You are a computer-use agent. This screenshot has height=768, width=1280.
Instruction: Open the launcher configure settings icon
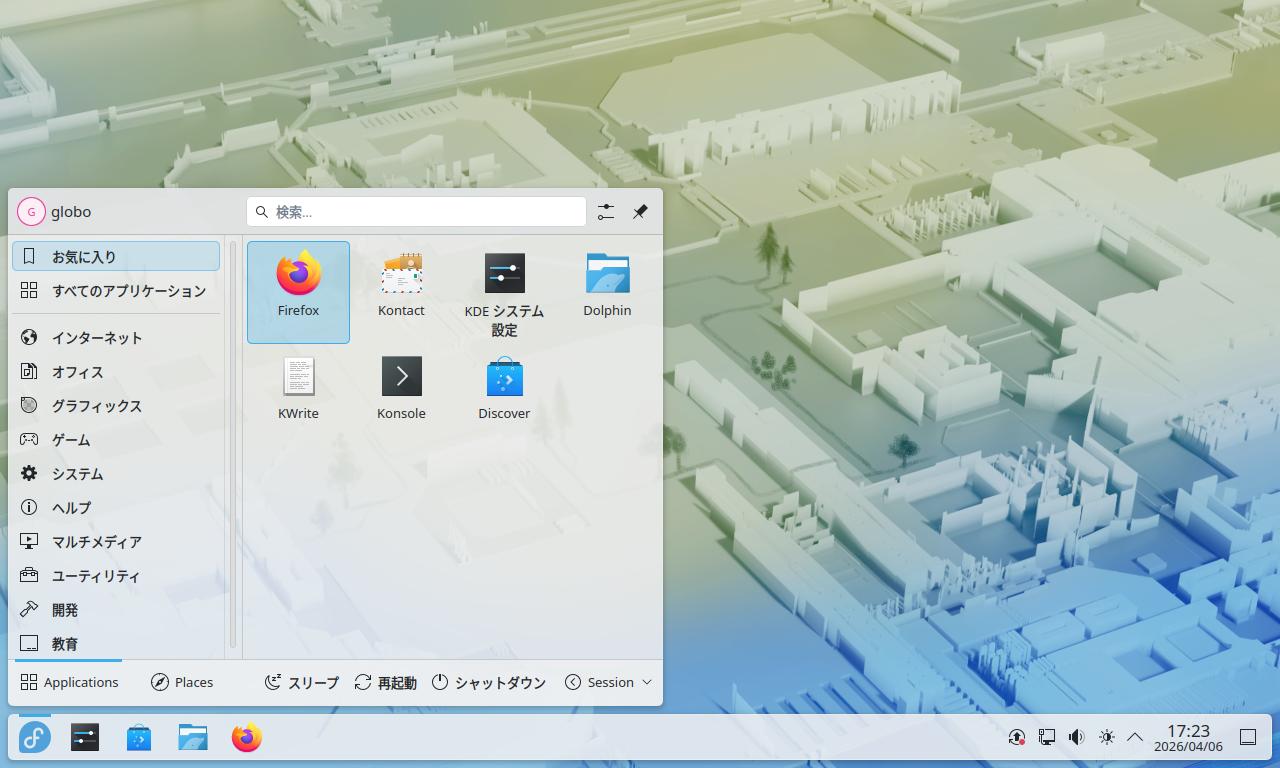point(606,212)
